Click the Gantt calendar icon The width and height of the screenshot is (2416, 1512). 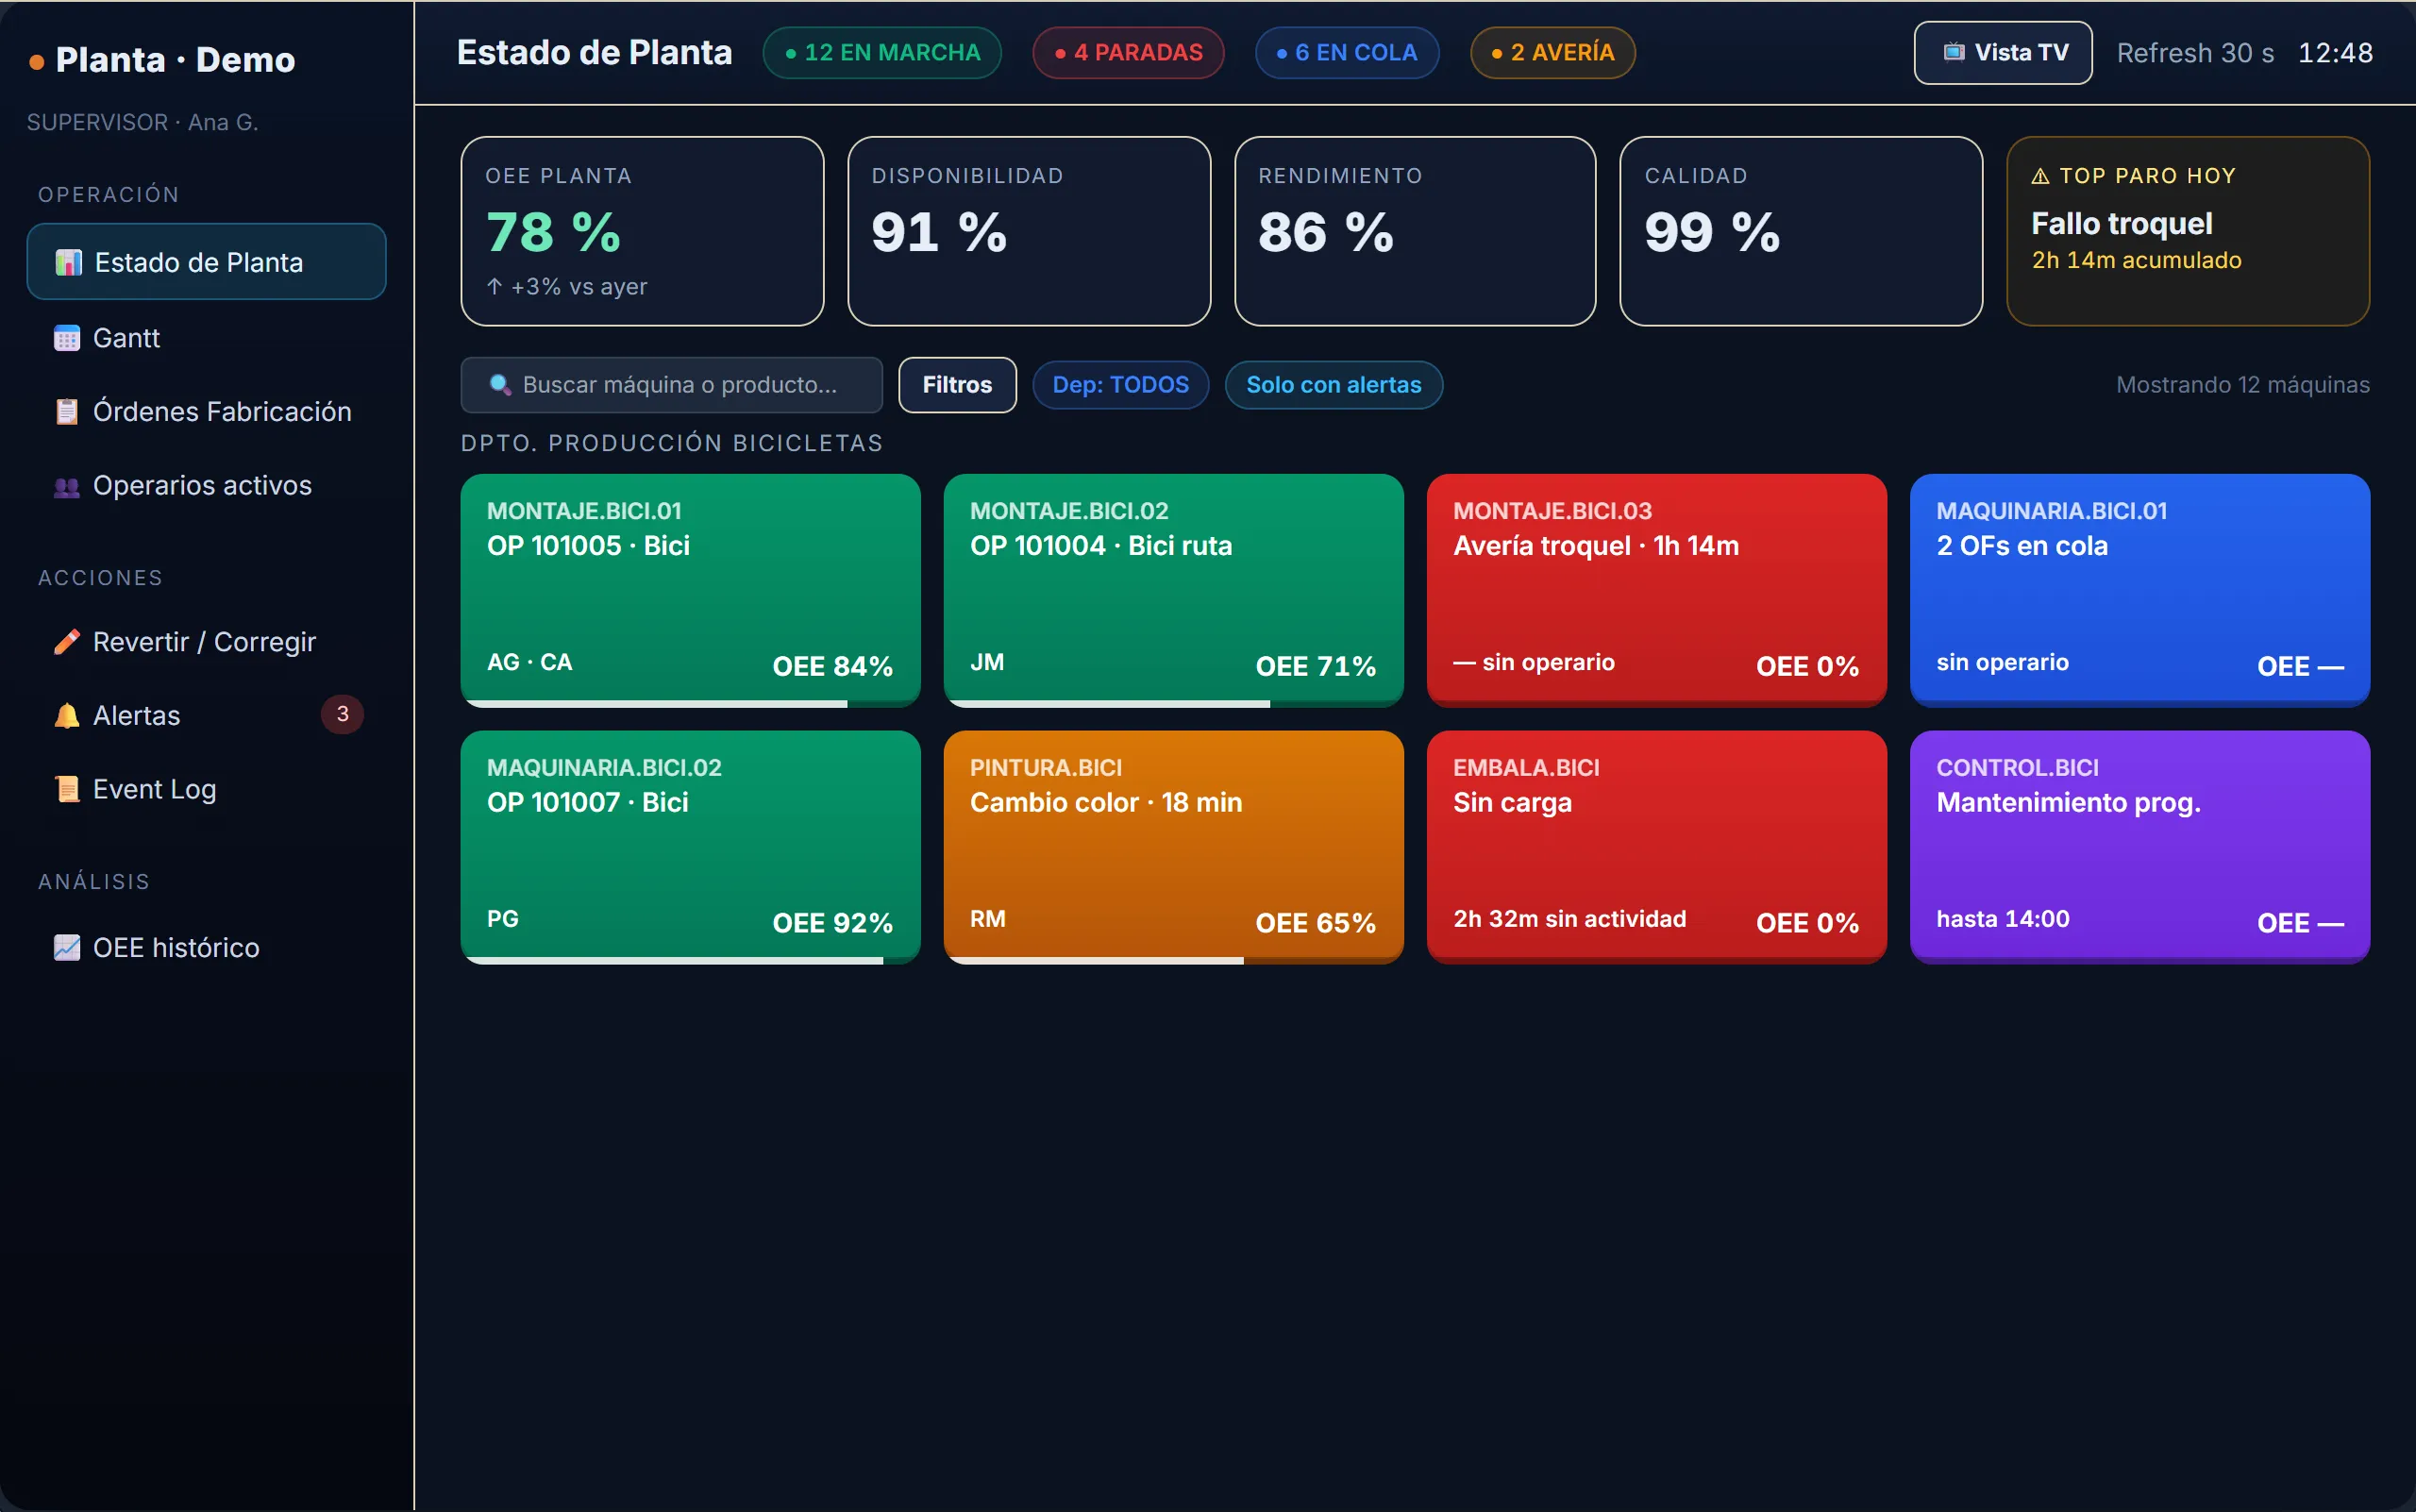tap(67, 339)
